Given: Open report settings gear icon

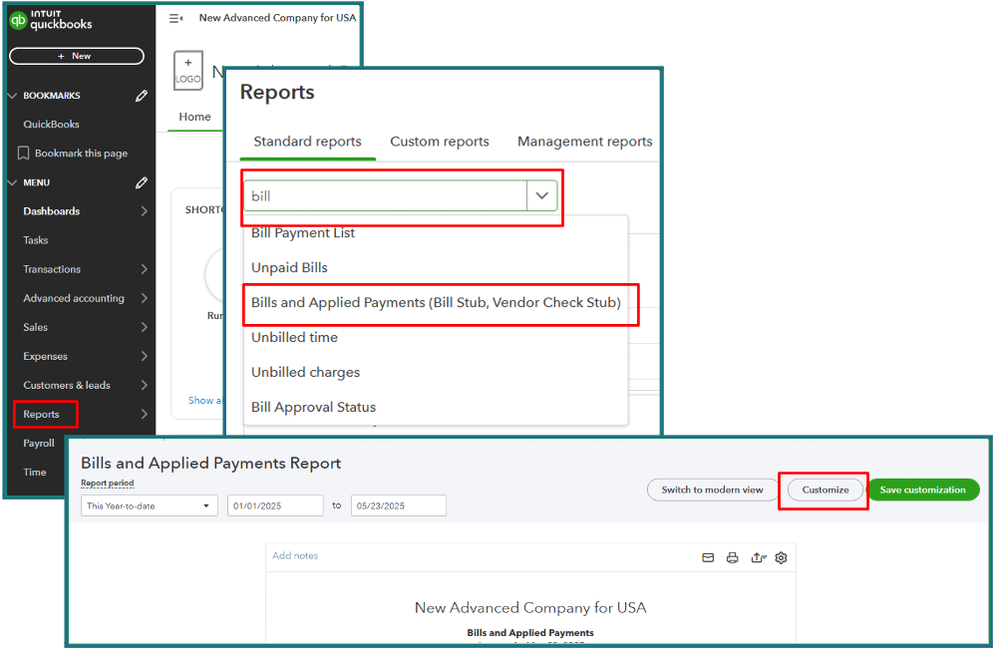Looking at the screenshot, I should click(x=781, y=558).
